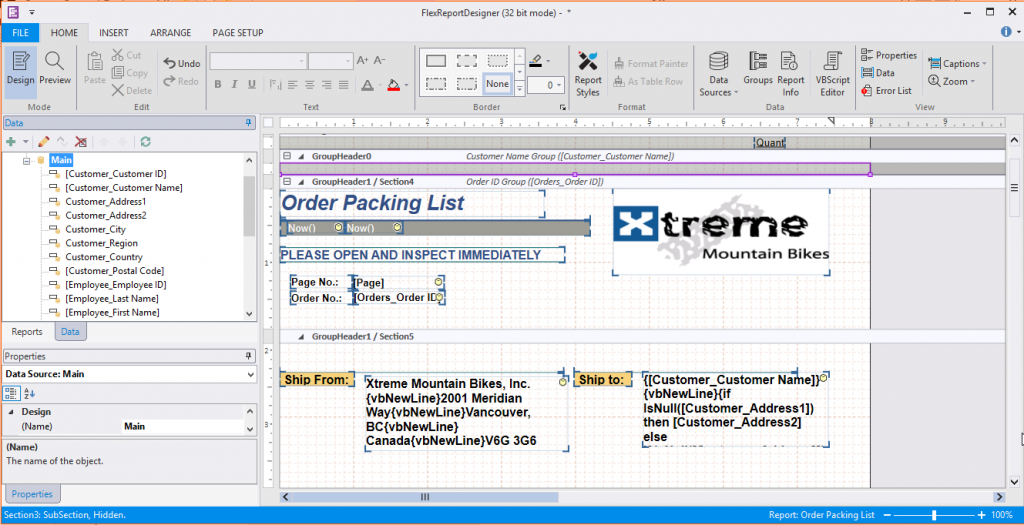This screenshot has width=1024, height=525.
Task: Open the Captions dropdown
Action: pos(957,63)
